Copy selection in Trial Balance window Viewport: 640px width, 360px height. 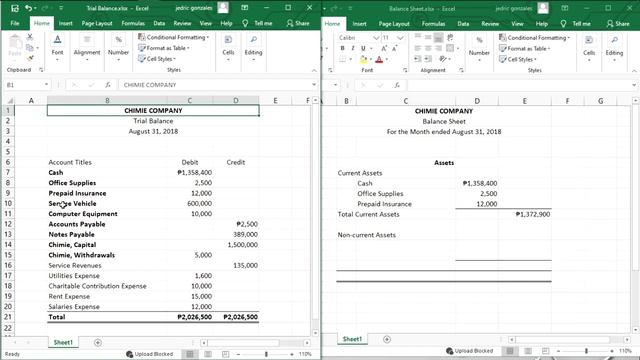(x=30, y=48)
